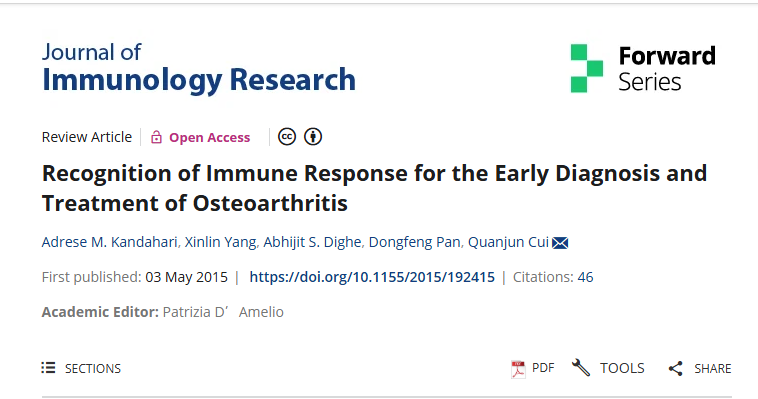Click the Creative Commons CC icon
This screenshot has width=758, height=399.
coord(287,137)
